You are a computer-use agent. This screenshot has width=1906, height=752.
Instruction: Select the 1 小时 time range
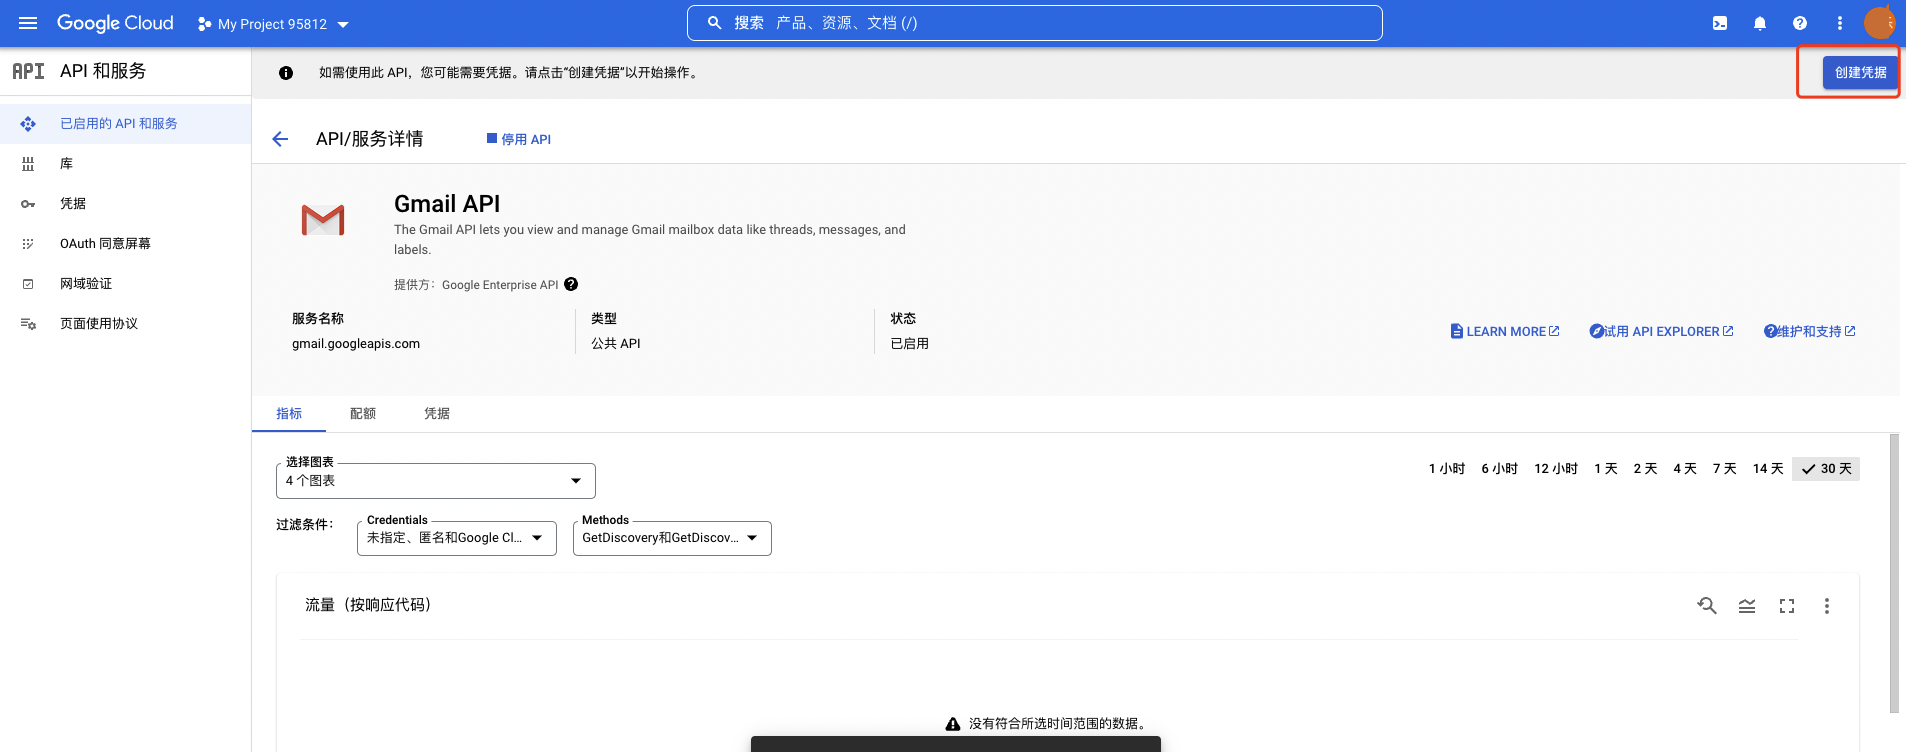(x=1446, y=469)
